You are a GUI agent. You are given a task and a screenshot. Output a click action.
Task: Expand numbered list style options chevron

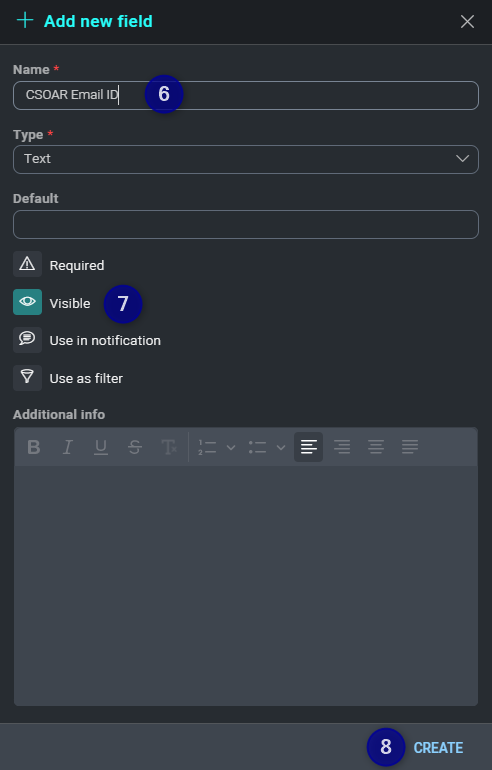[231, 447]
